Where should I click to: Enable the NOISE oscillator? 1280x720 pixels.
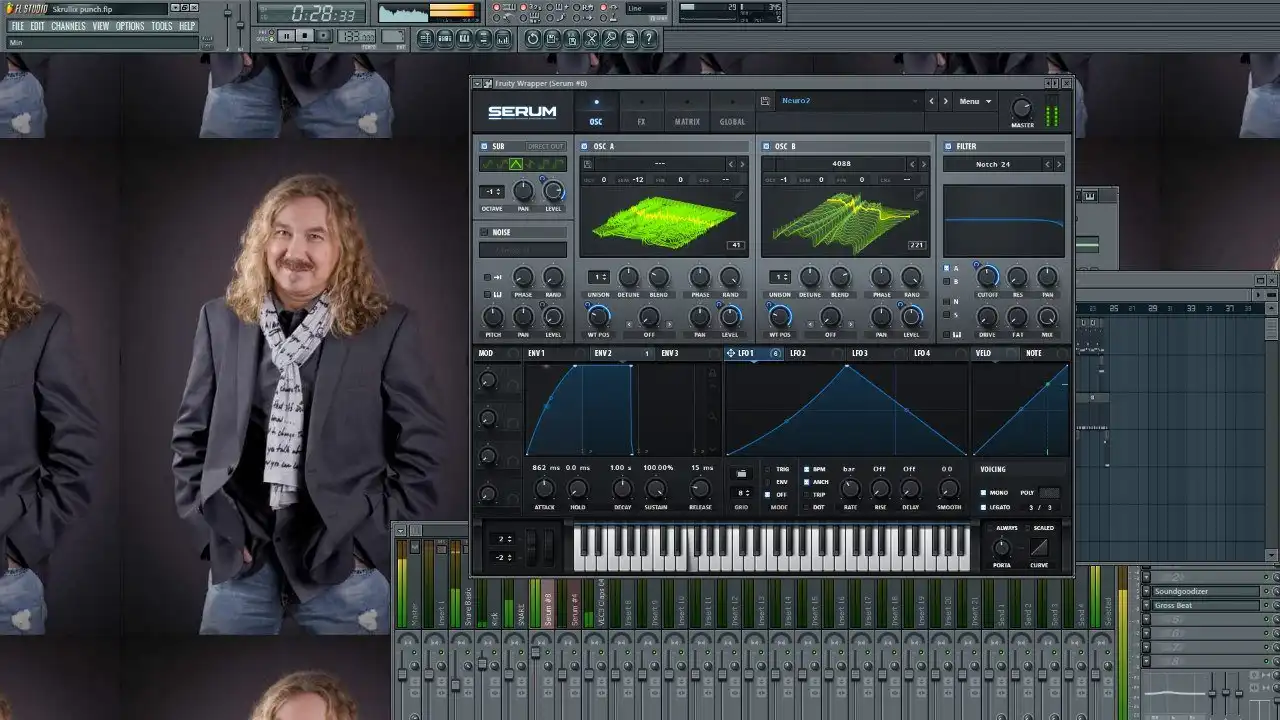coord(484,232)
